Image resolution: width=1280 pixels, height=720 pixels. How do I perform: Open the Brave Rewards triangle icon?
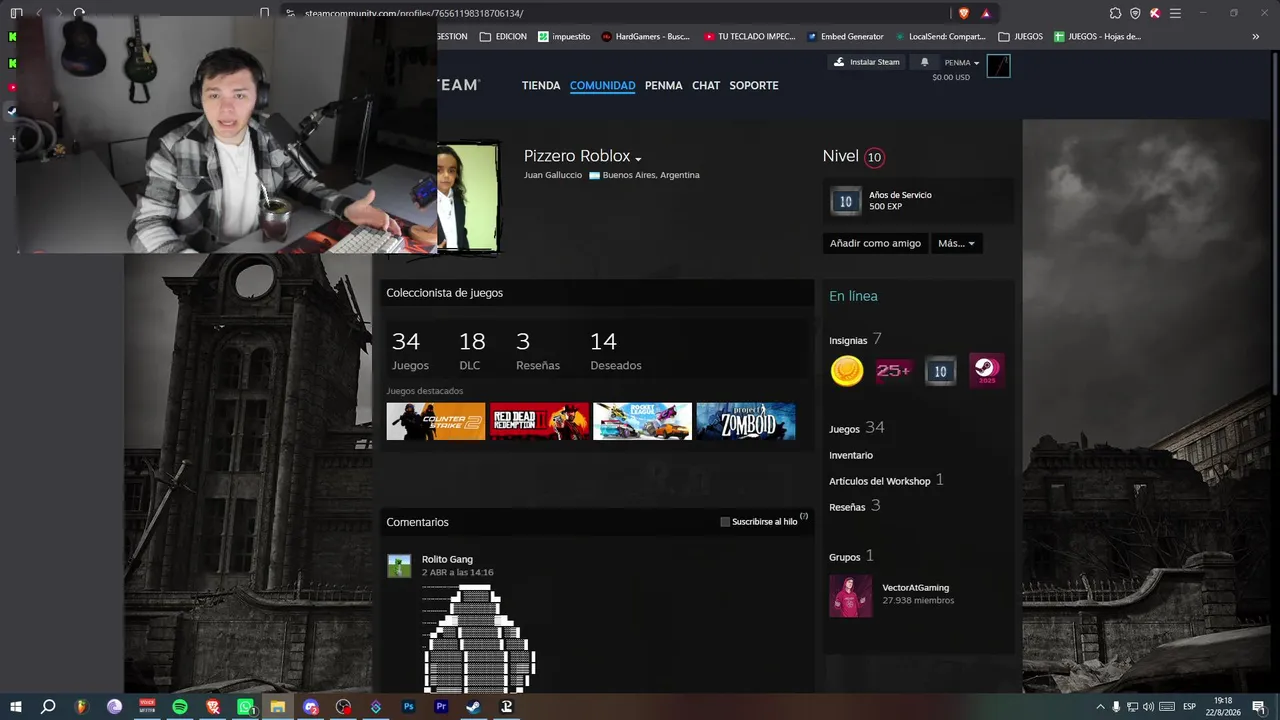tap(986, 13)
